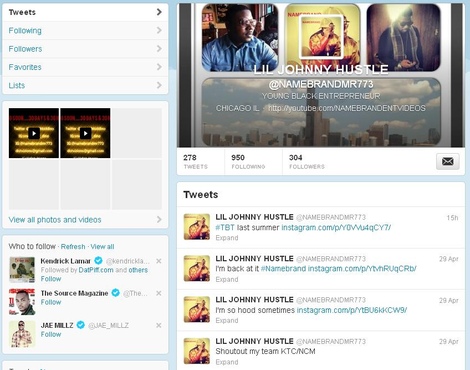
Task: Dismiss The Source Magazine suggestion
Action: 159,293
